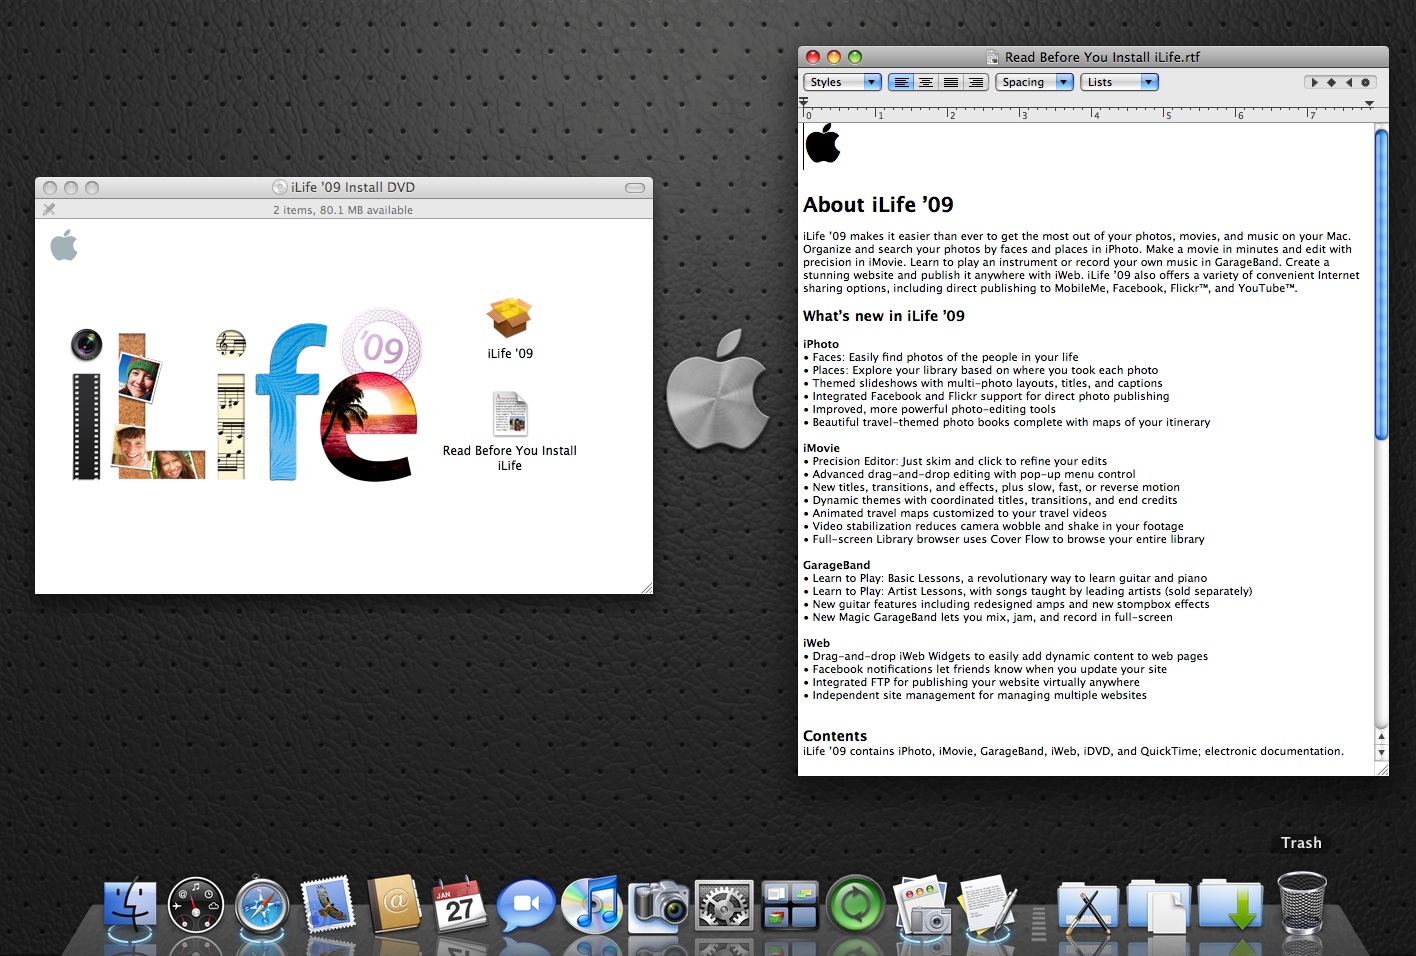Click the bold "iMovie" section heading
The height and width of the screenshot is (956, 1416).
pyautogui.click(x=821, y=448)
